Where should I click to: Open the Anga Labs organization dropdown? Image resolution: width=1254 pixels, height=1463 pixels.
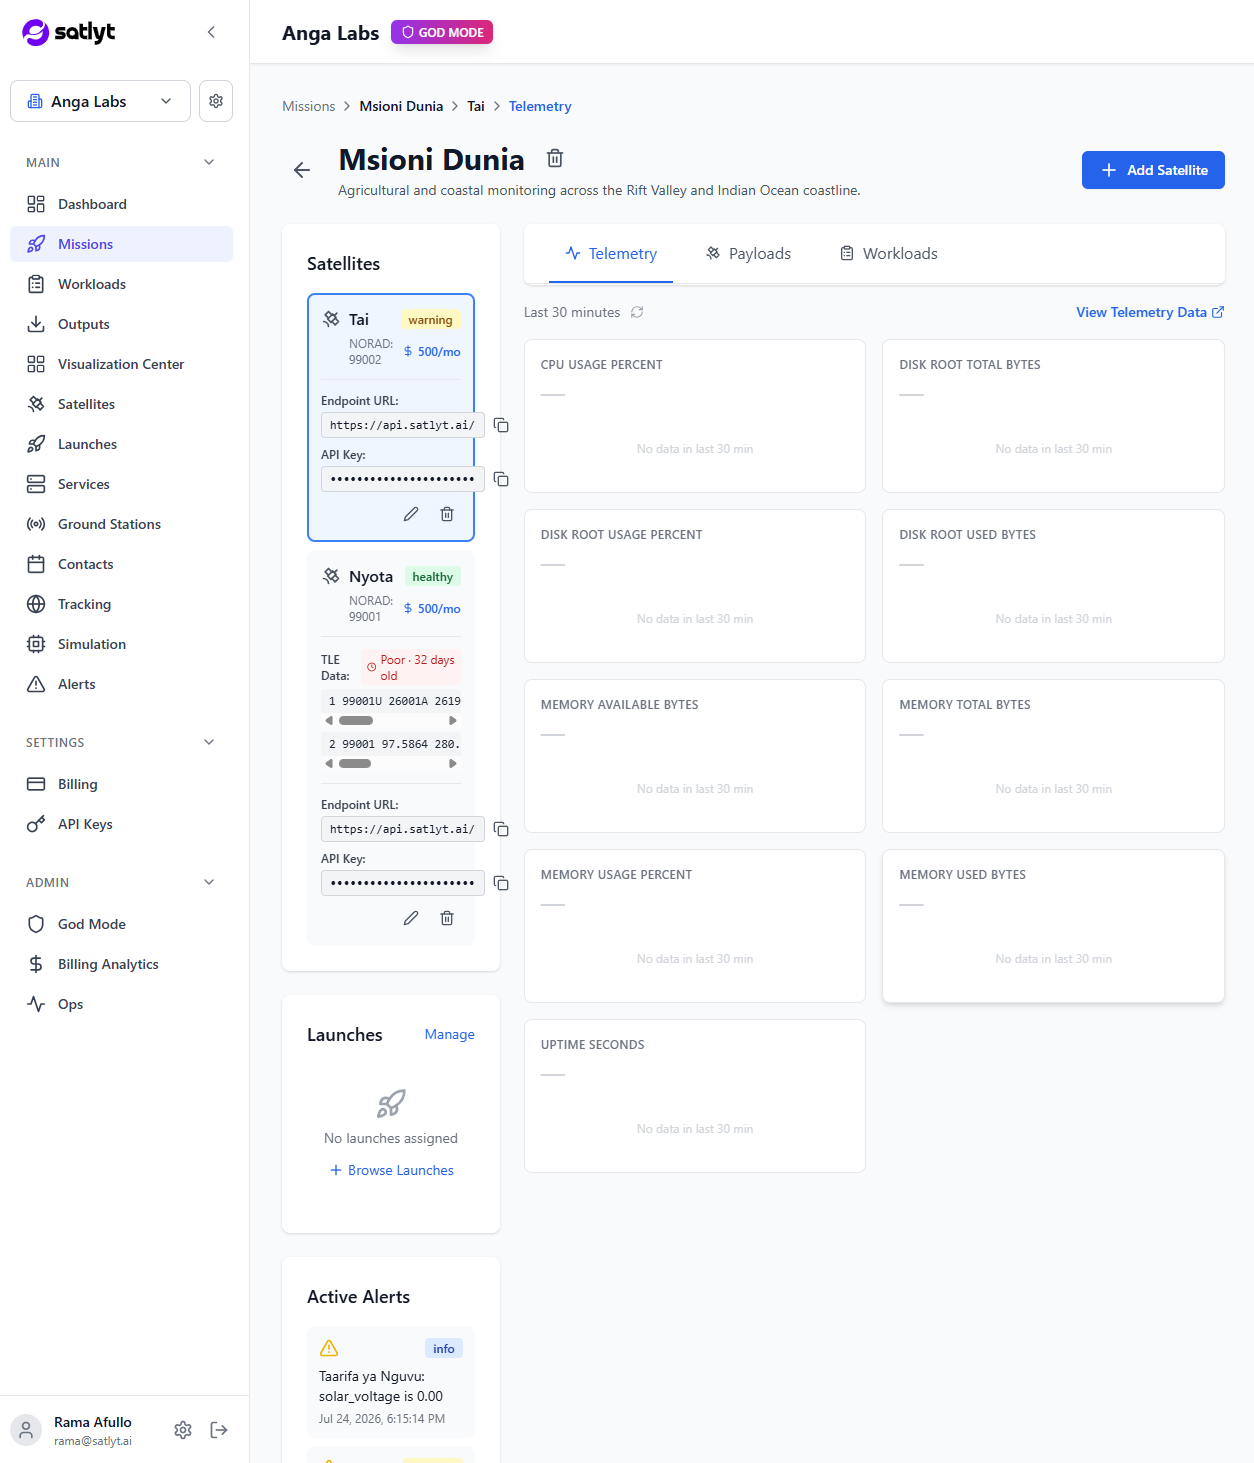tap(100, 101)
